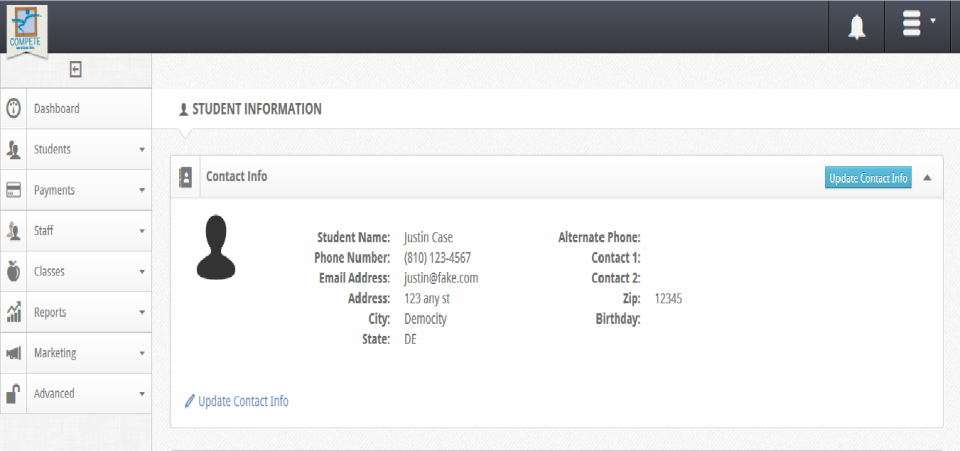Open the Dashboard menu item
This screenshot has width=960, height=451.
(57, 108)
